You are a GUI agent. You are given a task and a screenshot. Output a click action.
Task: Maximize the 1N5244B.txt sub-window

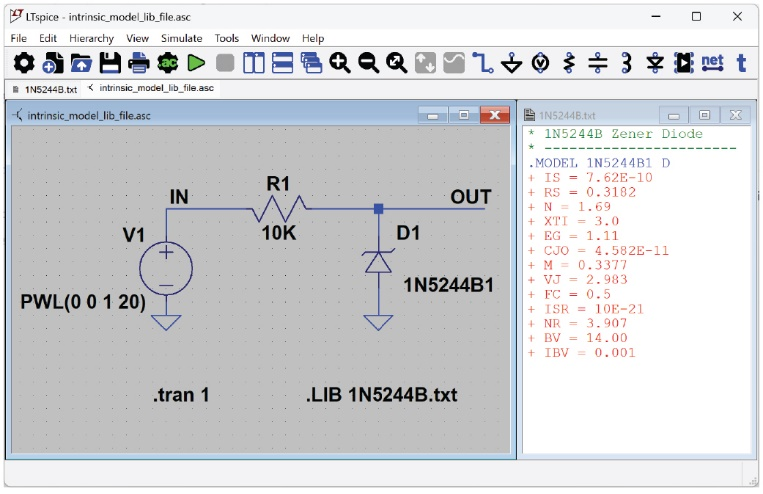(704, 116)
